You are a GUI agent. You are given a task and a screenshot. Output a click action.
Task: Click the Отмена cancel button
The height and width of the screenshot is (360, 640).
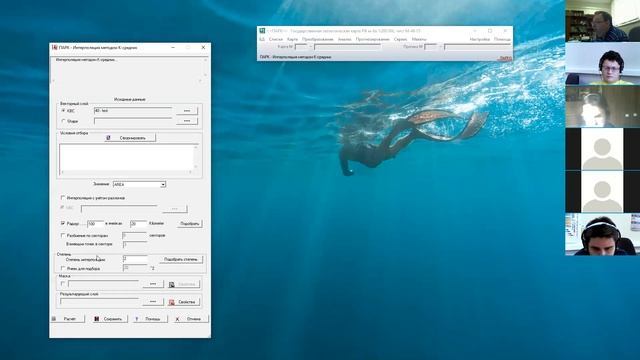tap(190, 319)
